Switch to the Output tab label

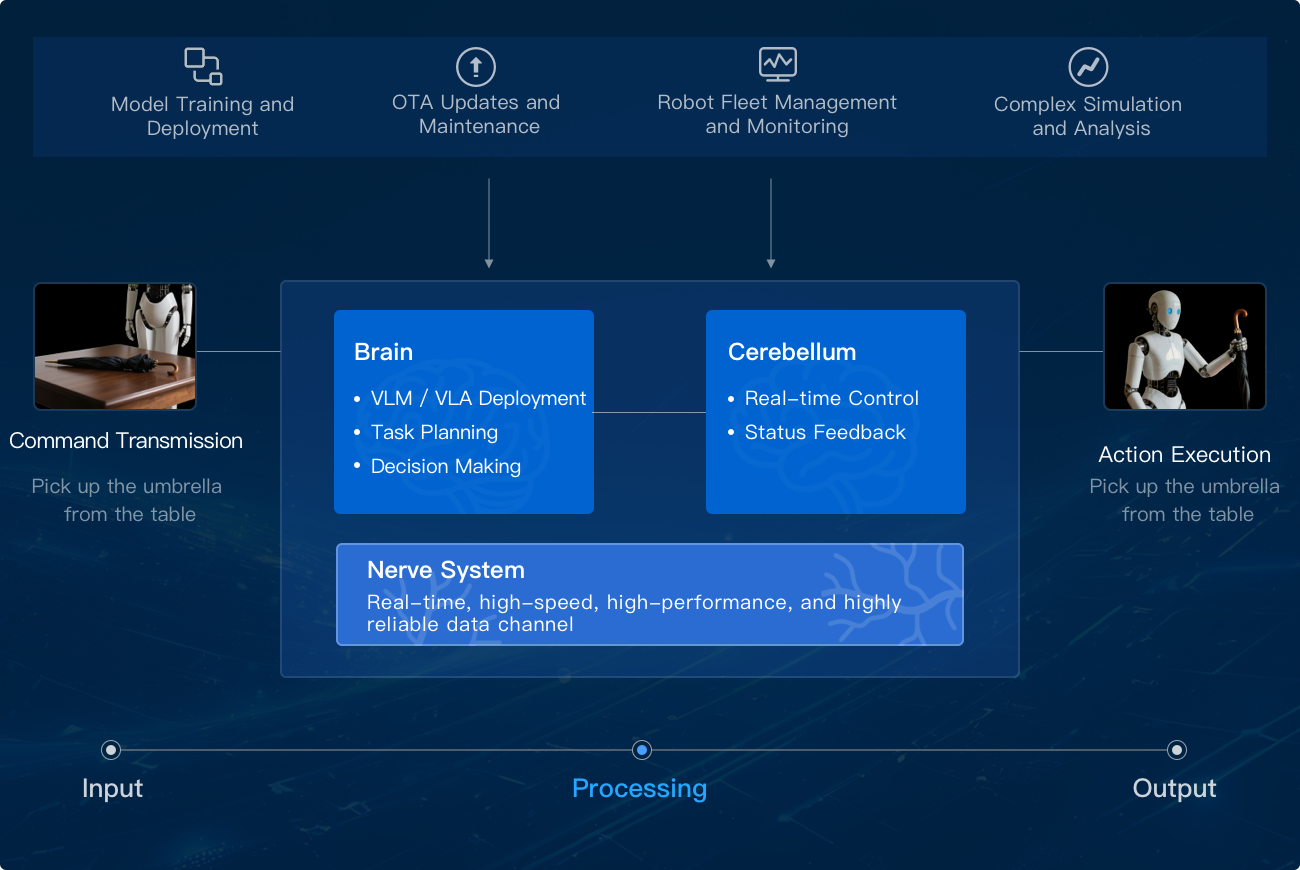click(x=1174, y=788)
